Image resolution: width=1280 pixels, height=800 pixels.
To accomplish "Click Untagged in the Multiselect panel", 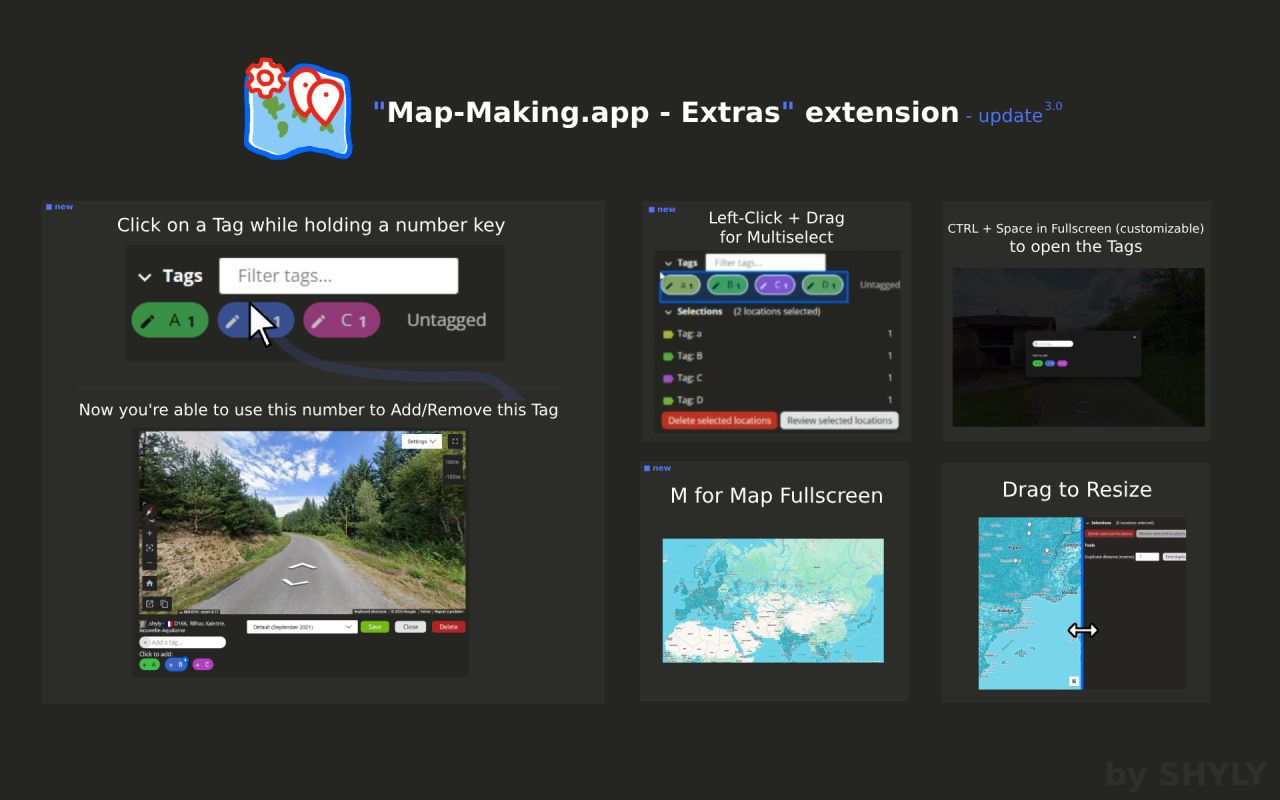I will pos(880,285).
